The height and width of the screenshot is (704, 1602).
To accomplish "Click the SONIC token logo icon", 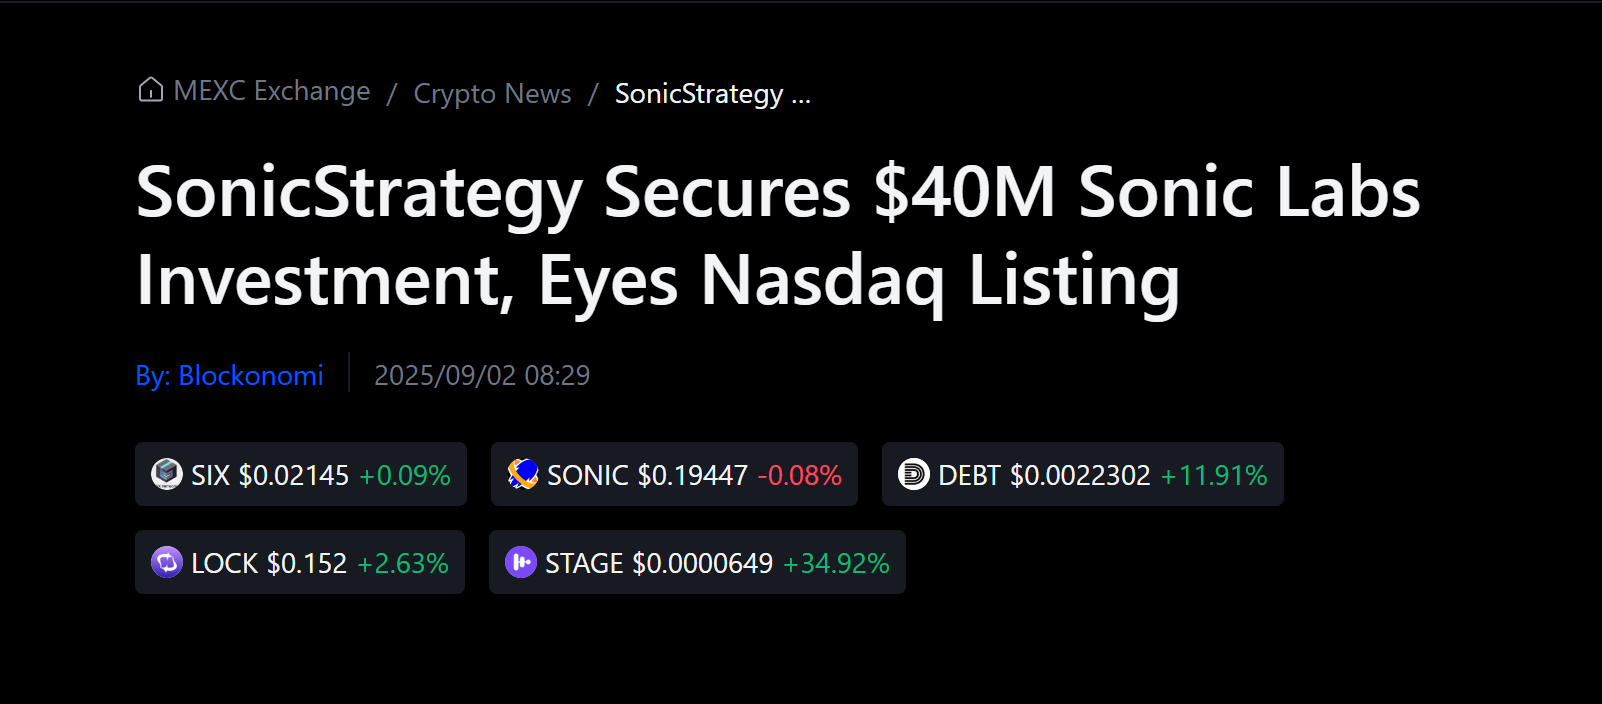I will [523, 474].
